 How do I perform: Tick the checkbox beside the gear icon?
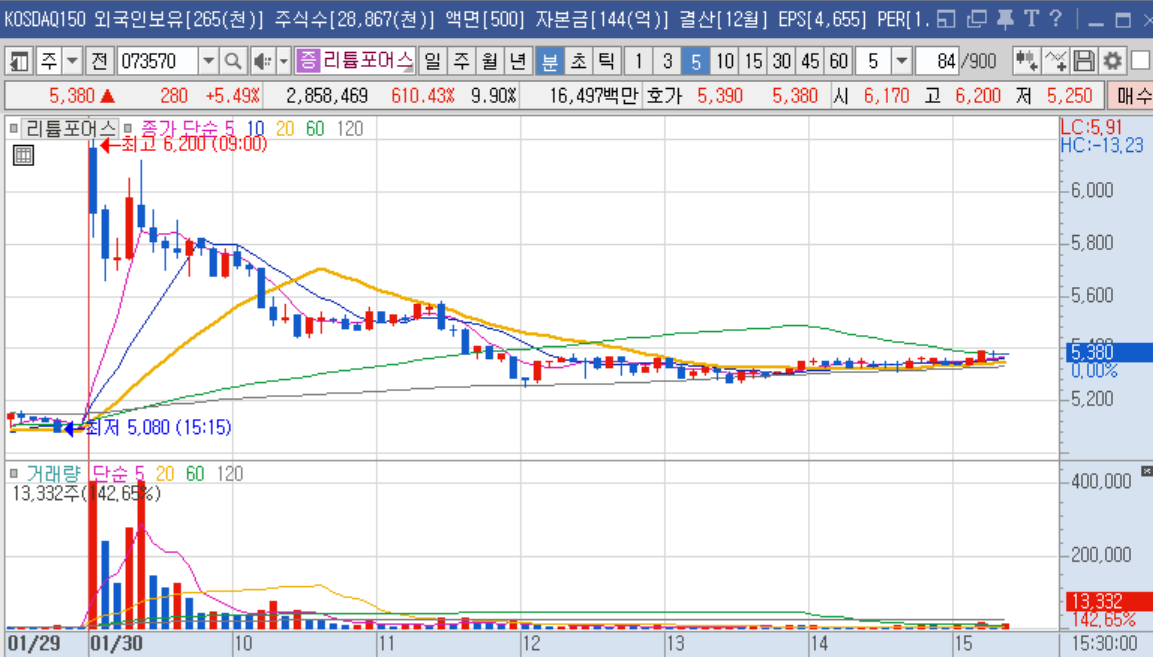[x=1140, y=61]
